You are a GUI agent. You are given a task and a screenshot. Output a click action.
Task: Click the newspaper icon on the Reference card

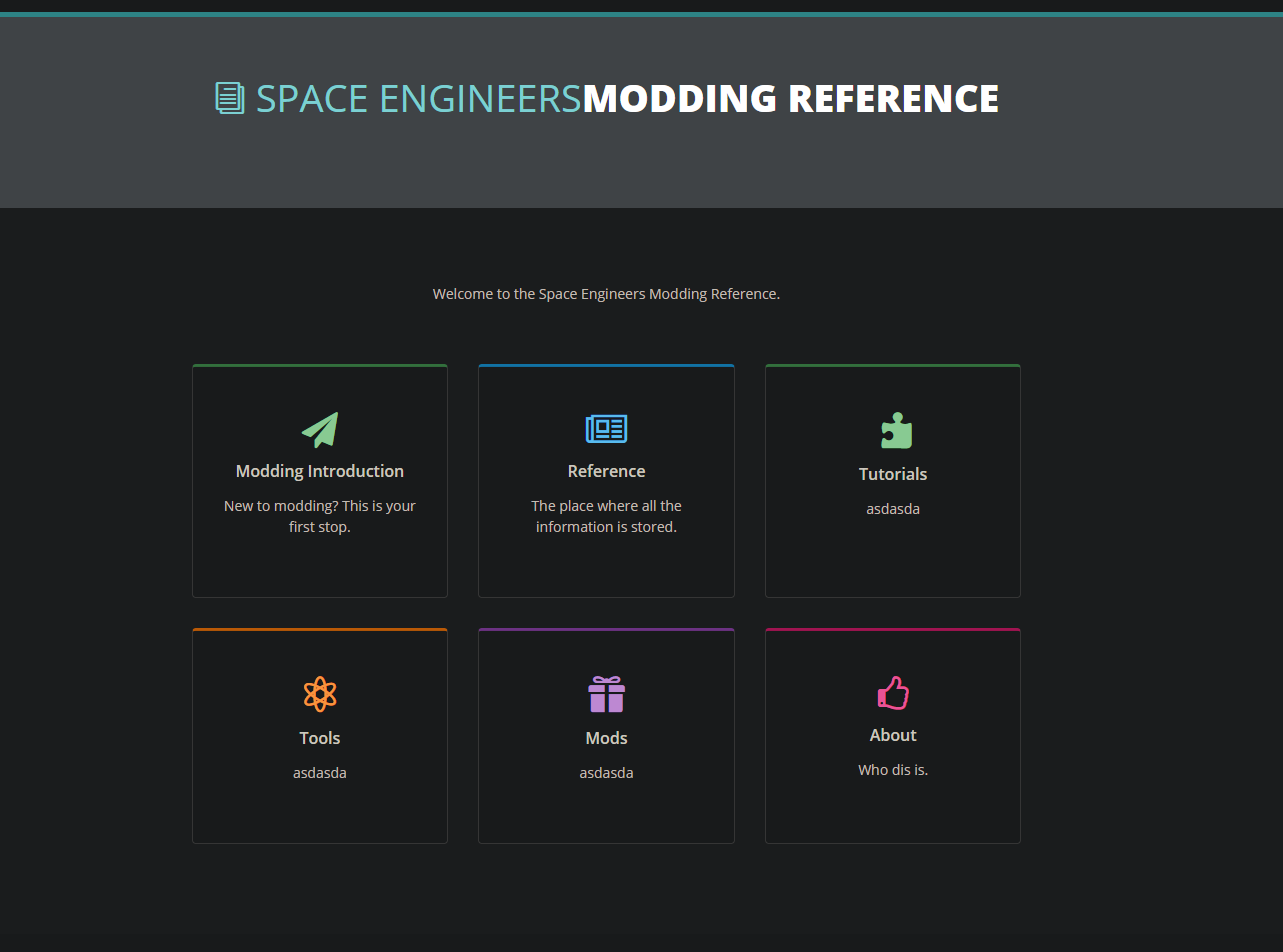606,428
